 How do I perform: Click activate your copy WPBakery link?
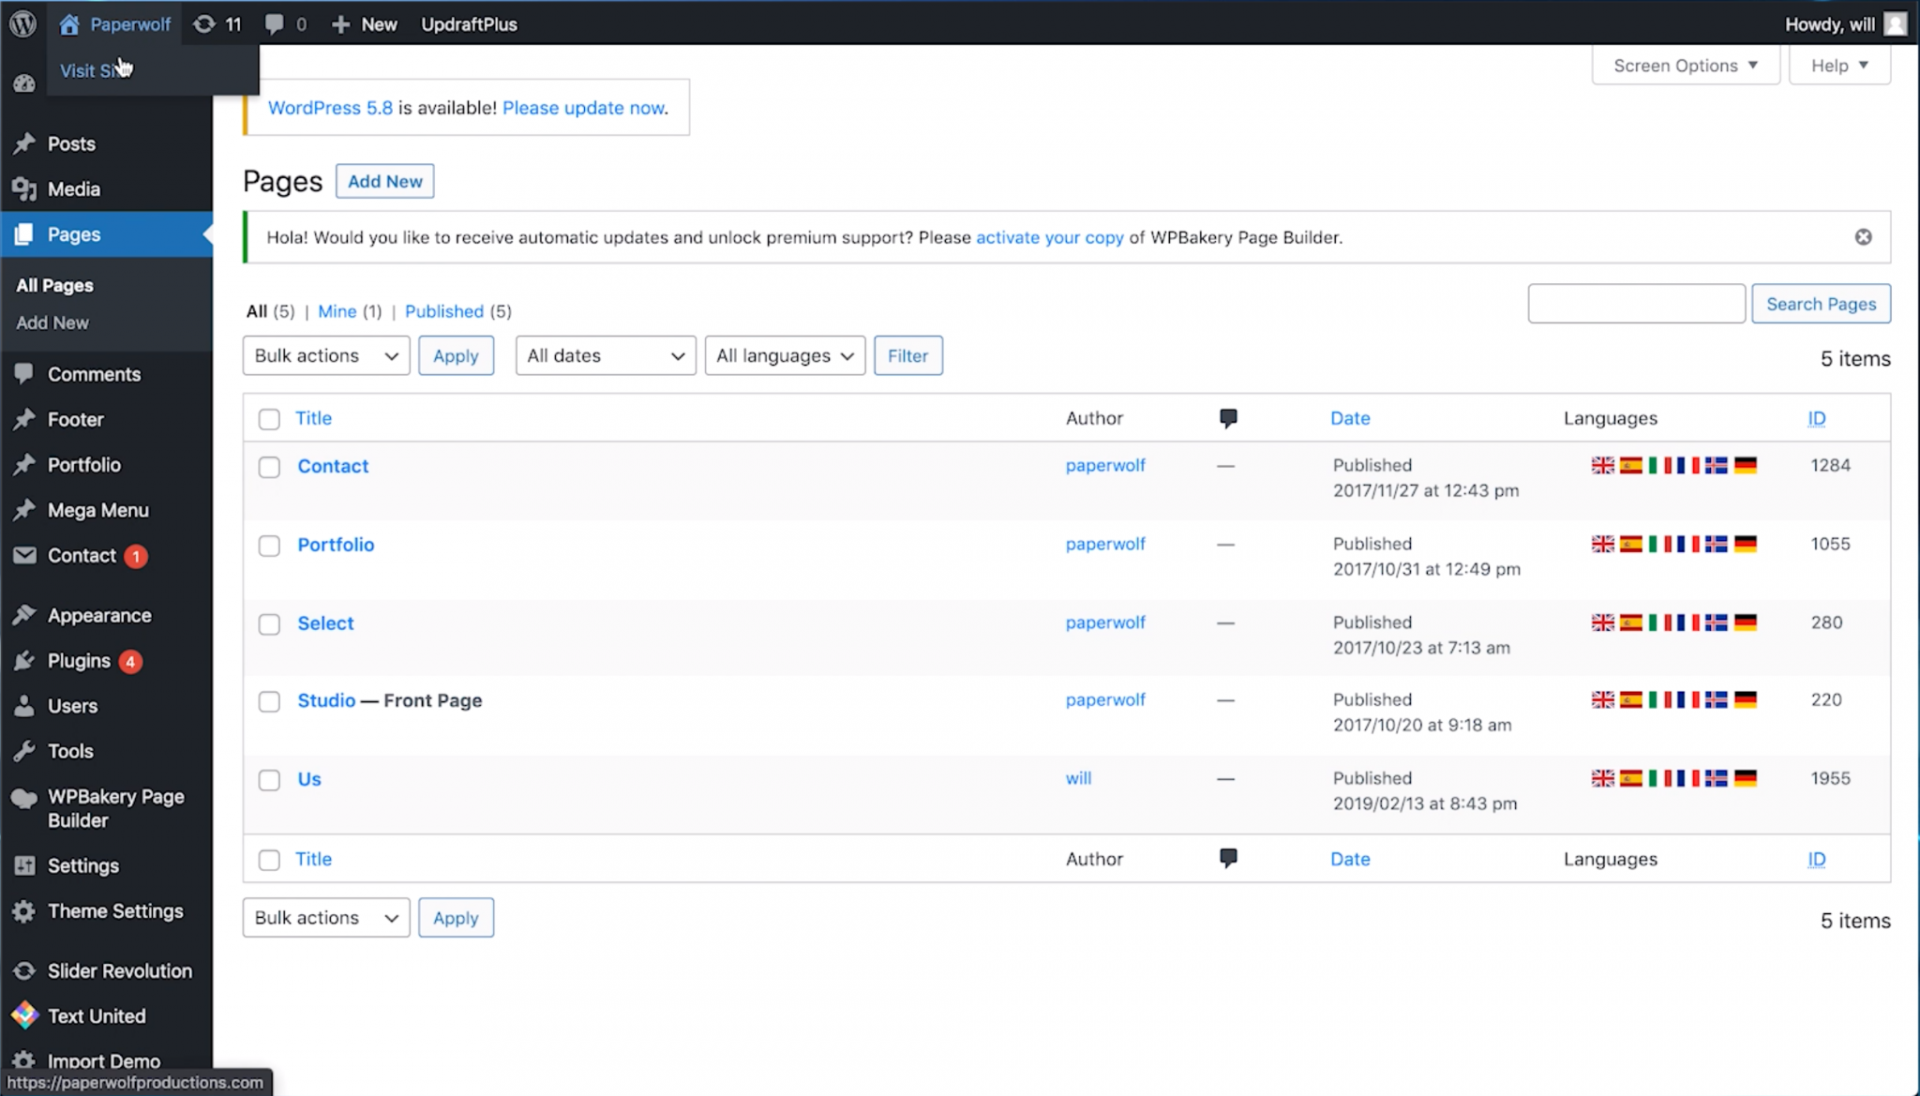[1050, 237]
